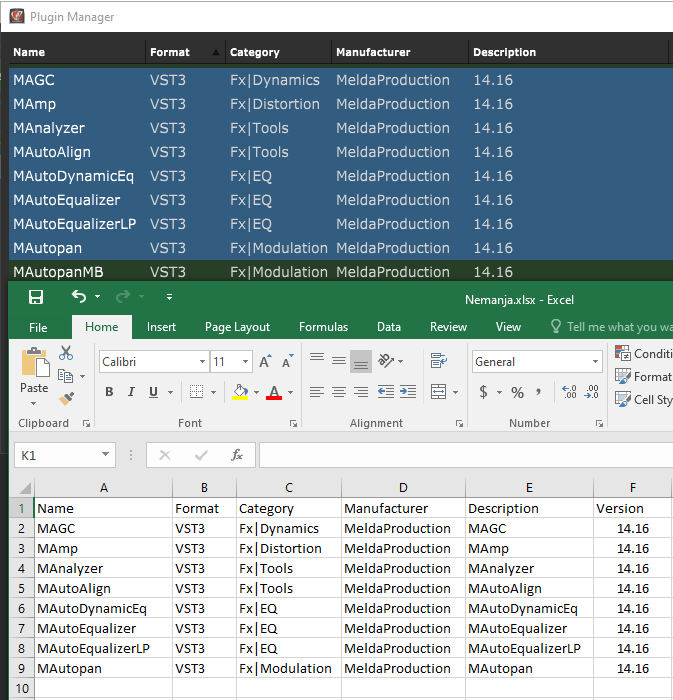The width and height of the screenshot is (673, 700).
Task: Open the Font Color dropdown arrow
Action: pos(291,392)
